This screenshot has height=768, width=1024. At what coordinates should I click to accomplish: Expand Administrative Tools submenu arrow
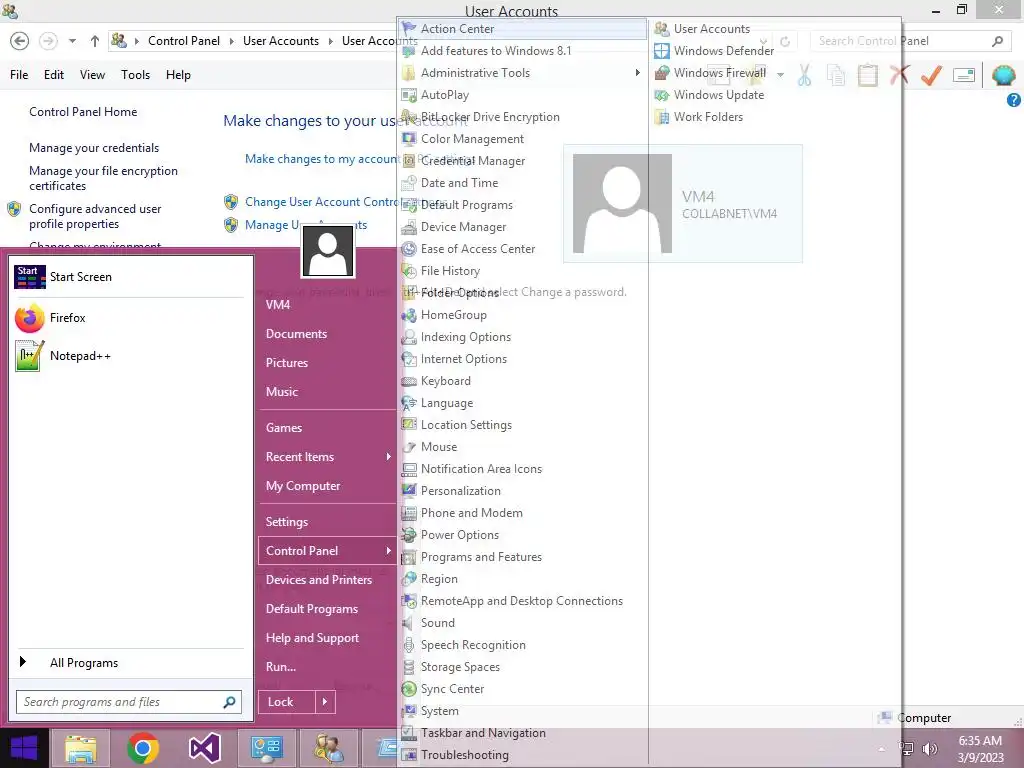click(x=637, y=72)
